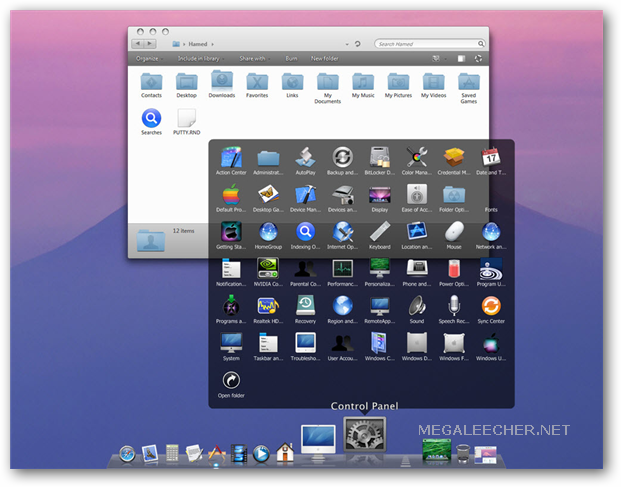Screen dimensions: 621x487
Task: Select the PUTTY.RND file
Action: click(x=187, y=122)
